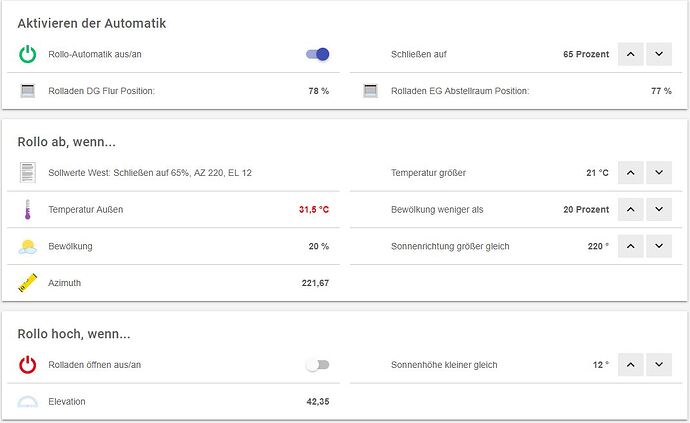Click the Temperatur Außen 31,5 °C value
The image size is (690, 423).
(x=314, y=210)
